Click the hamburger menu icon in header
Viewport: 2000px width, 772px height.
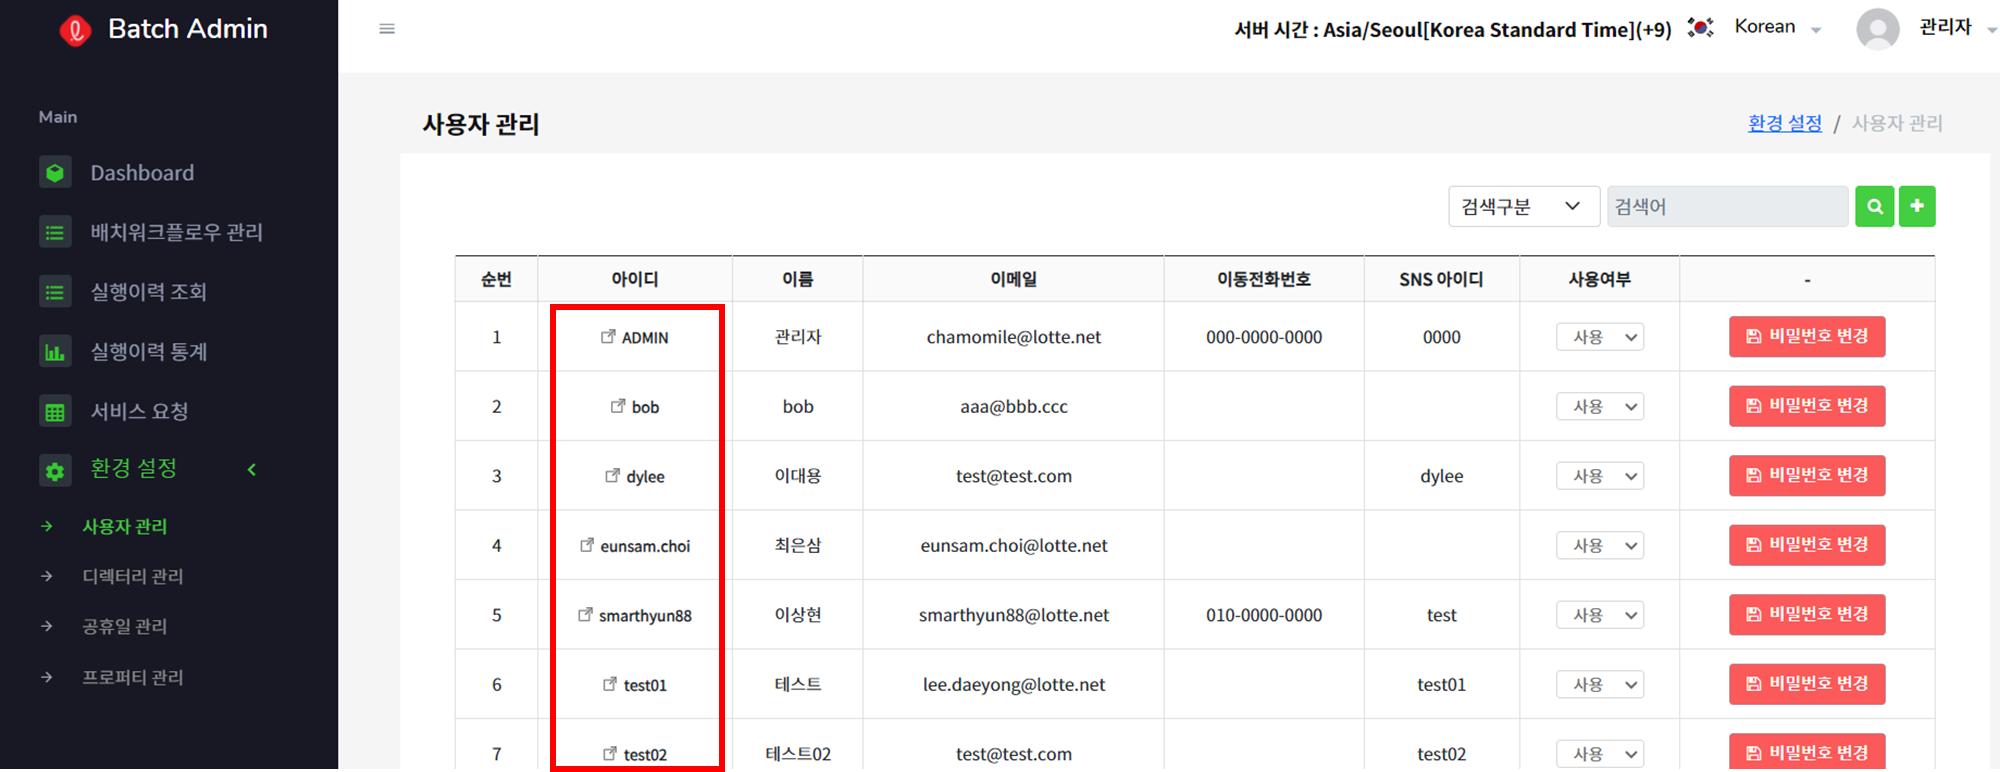point(387,29)
